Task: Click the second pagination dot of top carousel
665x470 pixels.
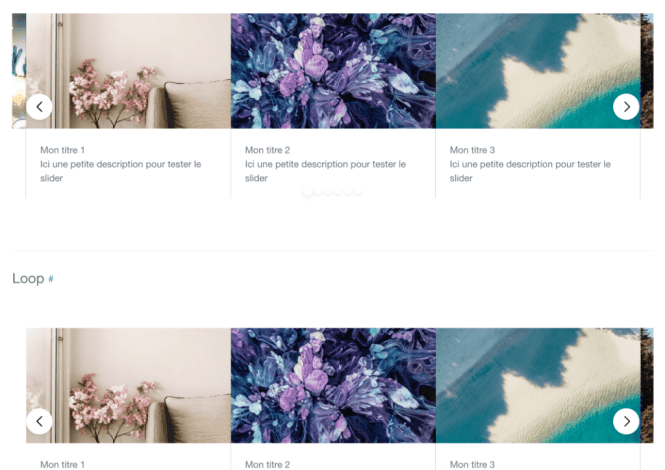Action: coord(318,191)
